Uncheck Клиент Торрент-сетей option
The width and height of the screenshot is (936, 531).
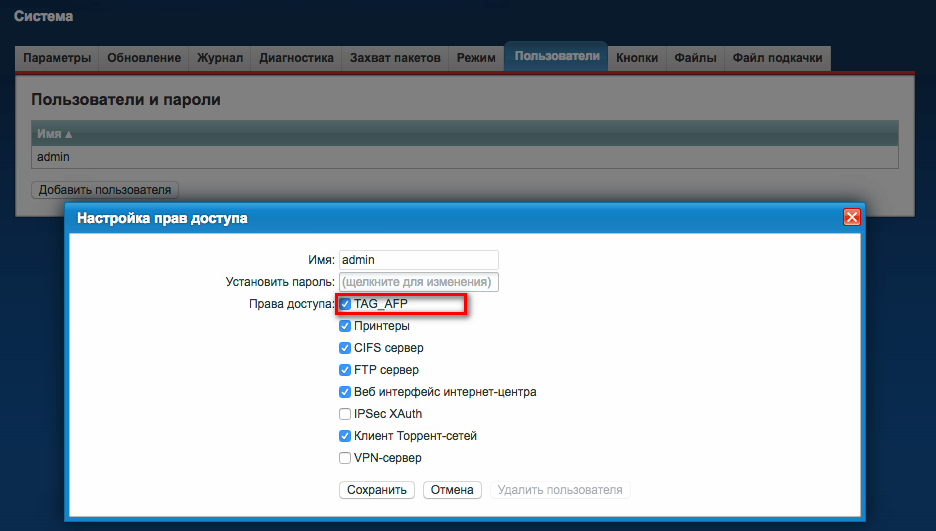tap(345, 436)
